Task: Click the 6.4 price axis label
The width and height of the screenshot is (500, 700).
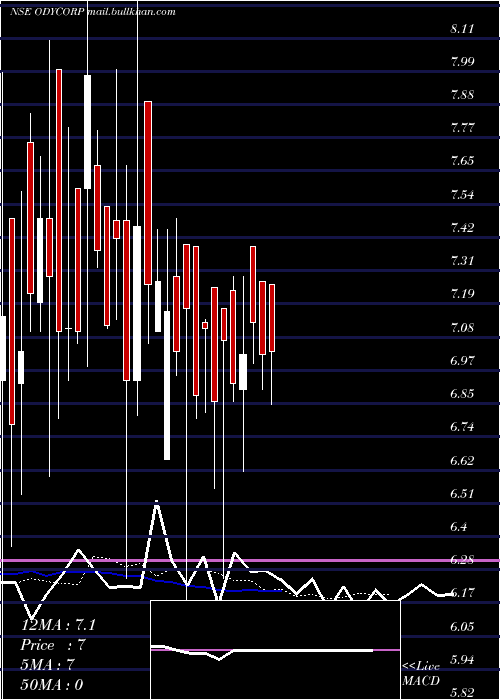Action: (x=459, y=527)
